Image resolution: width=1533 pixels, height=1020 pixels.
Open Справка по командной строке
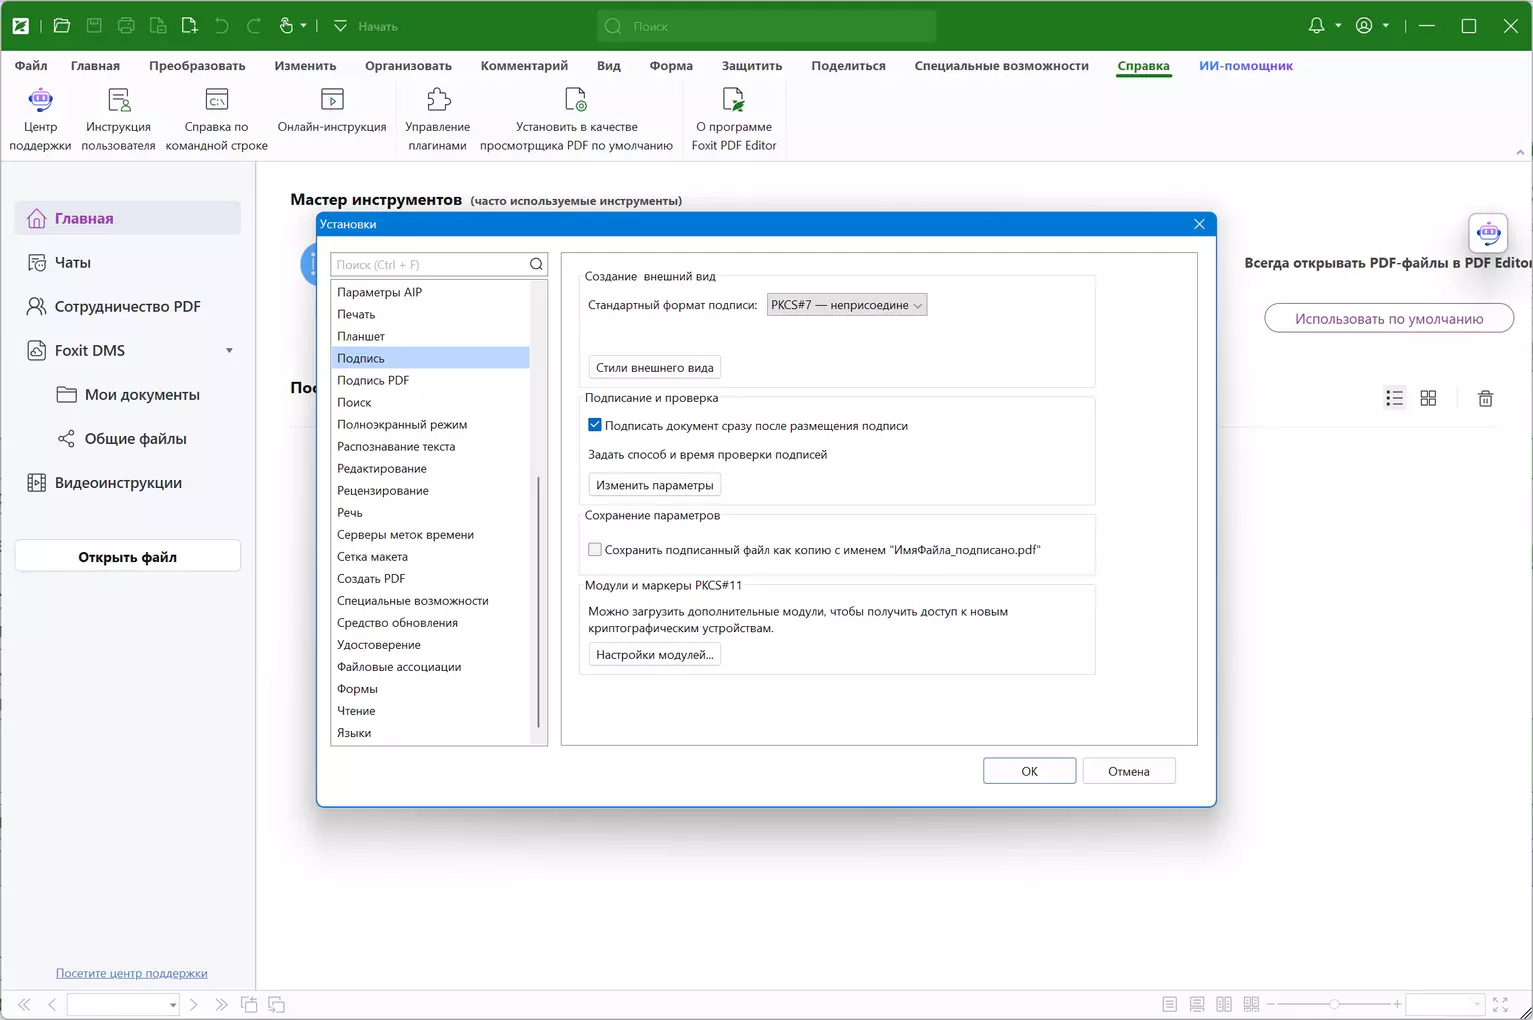coord(216,118)
